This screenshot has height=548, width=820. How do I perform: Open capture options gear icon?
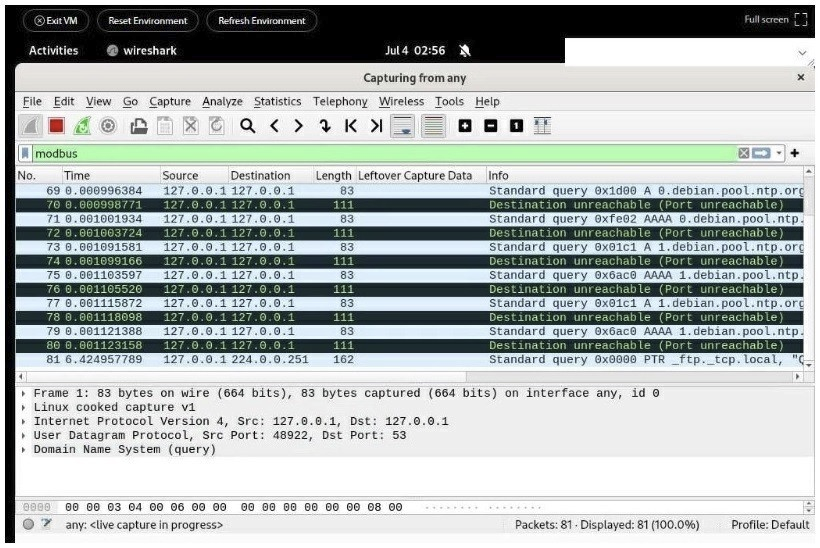[x=108, y=126]
